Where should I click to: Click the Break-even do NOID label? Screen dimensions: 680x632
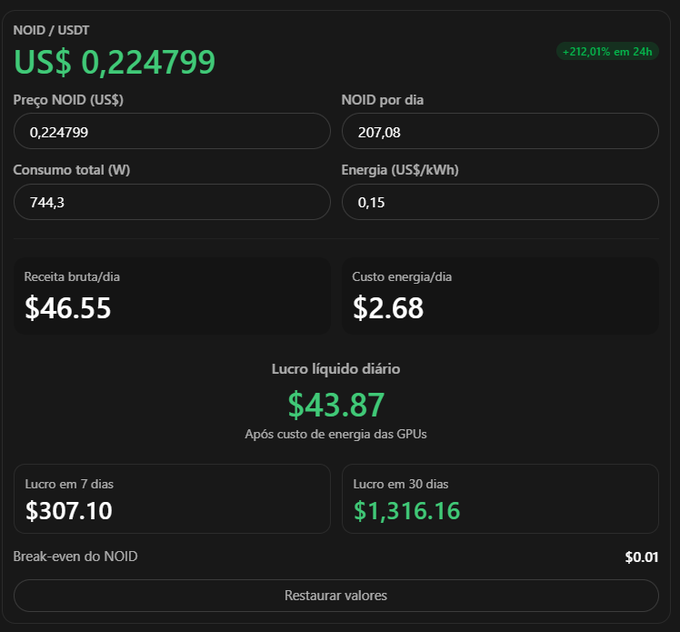[x=75, y=556]
